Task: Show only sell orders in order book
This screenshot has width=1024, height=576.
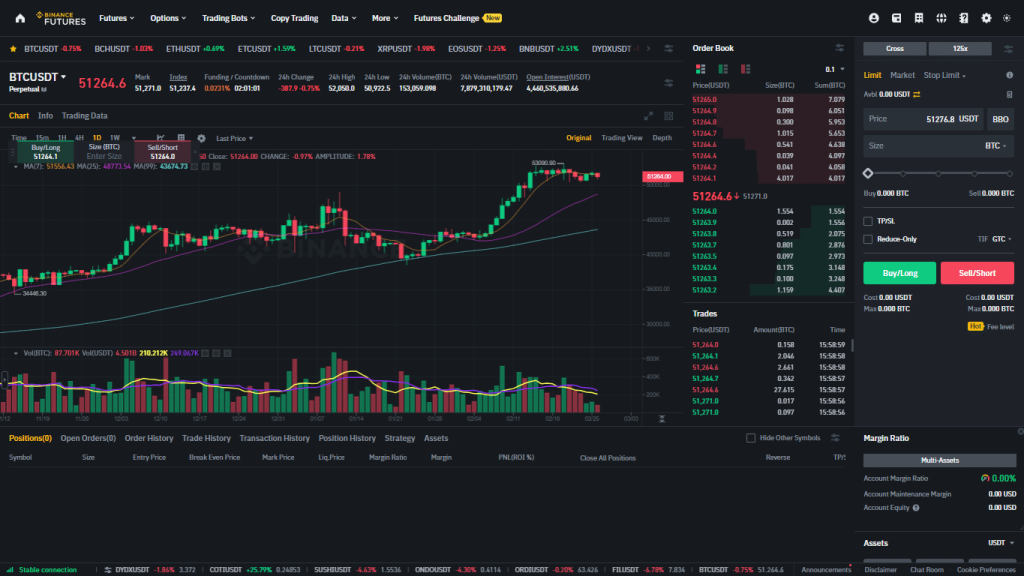Action: click(745, 68)
